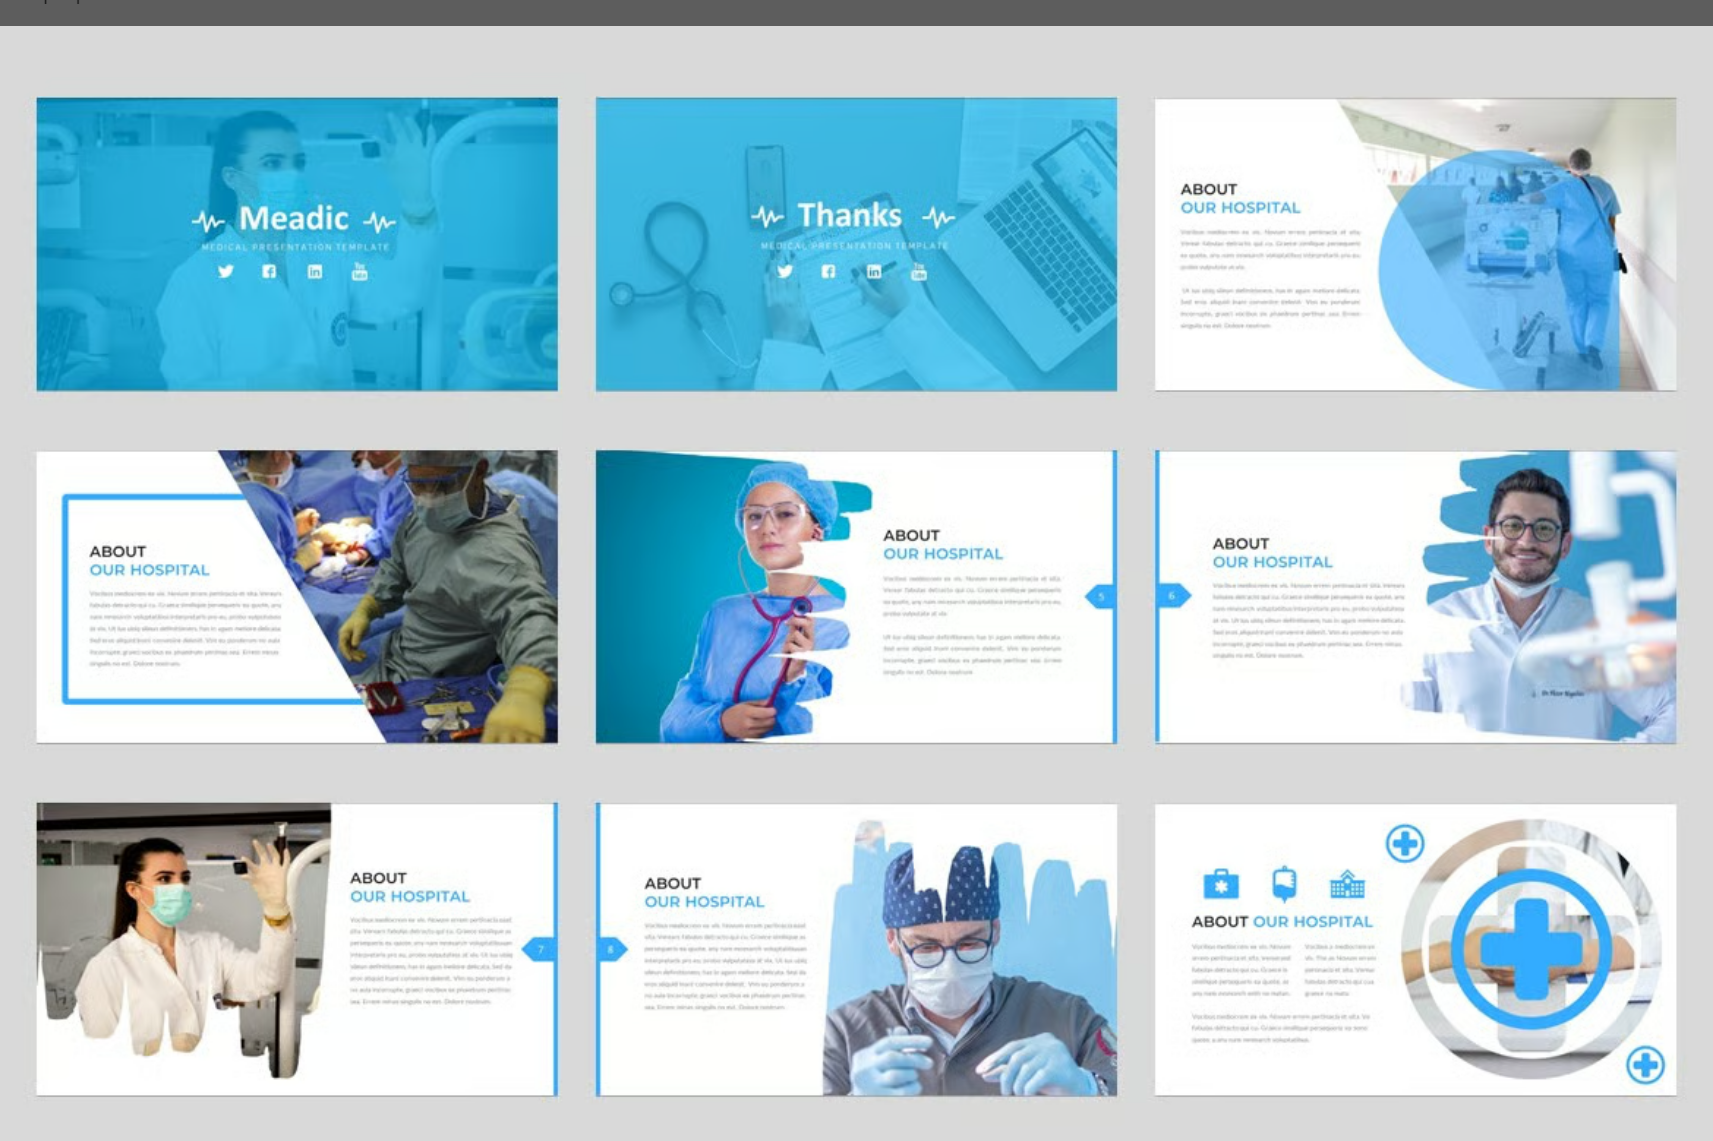Click the hospital building icon
The height and width of the screenshot is (1141, 1713).
tap(1347, 884)
